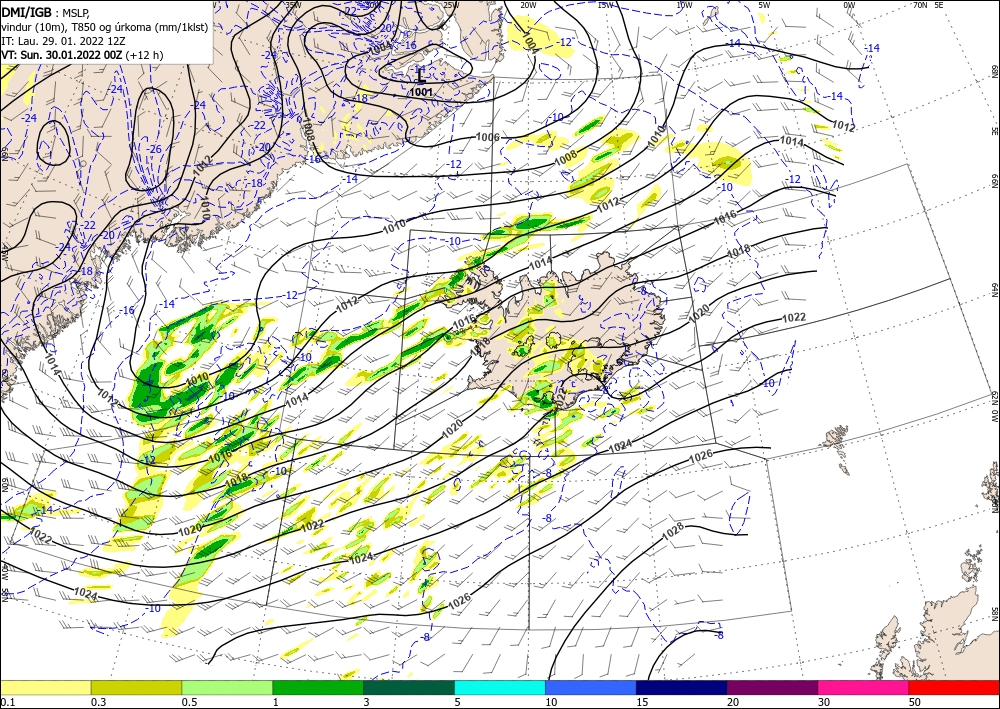
Task: Click the yellow 0.1–0.3 precipitation legend swatch
Action: pyautogui.click(x=45, y=687)
